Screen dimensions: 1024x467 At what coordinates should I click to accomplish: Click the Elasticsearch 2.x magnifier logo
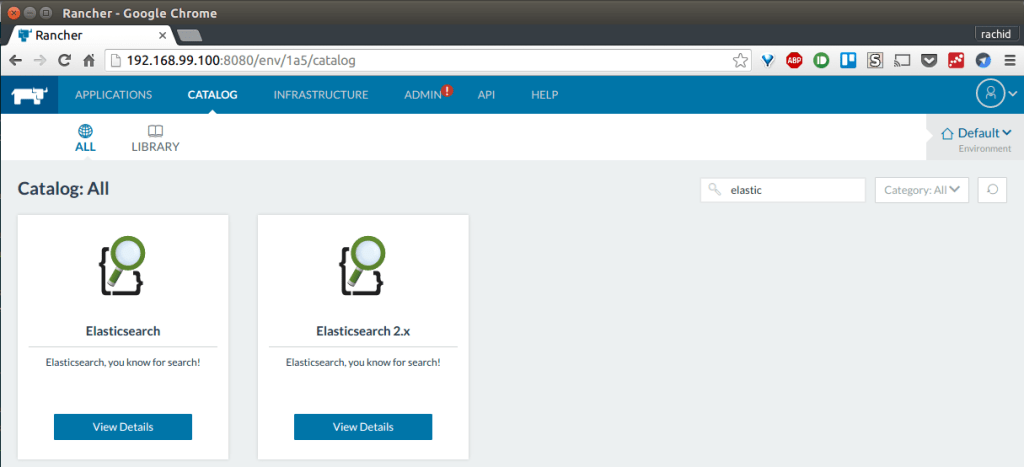point(362,265)
